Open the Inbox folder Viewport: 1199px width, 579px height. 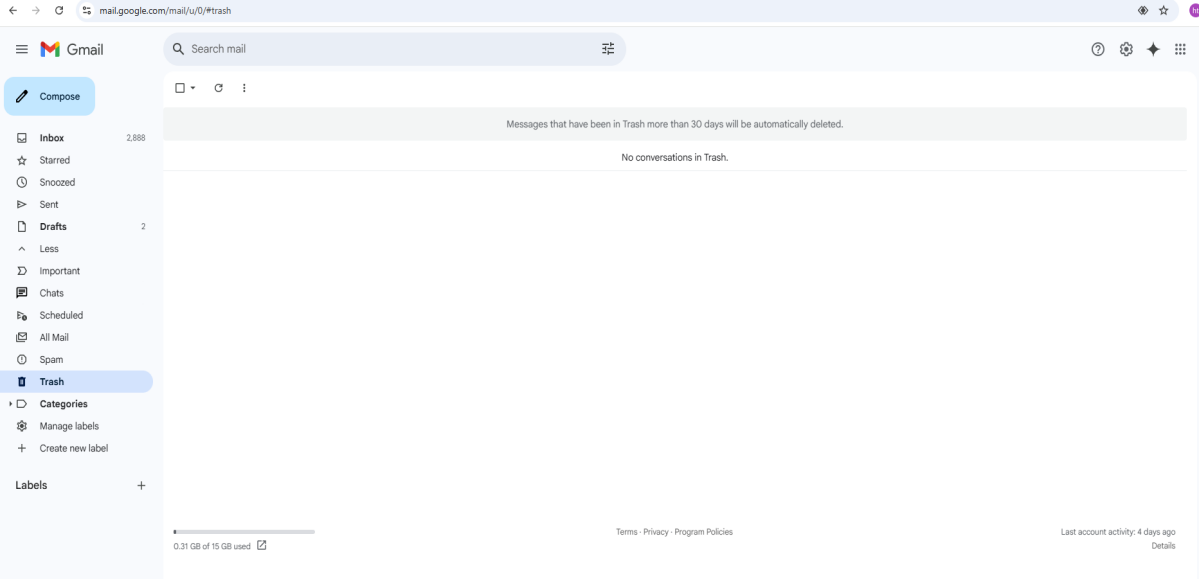pos(76,138)
